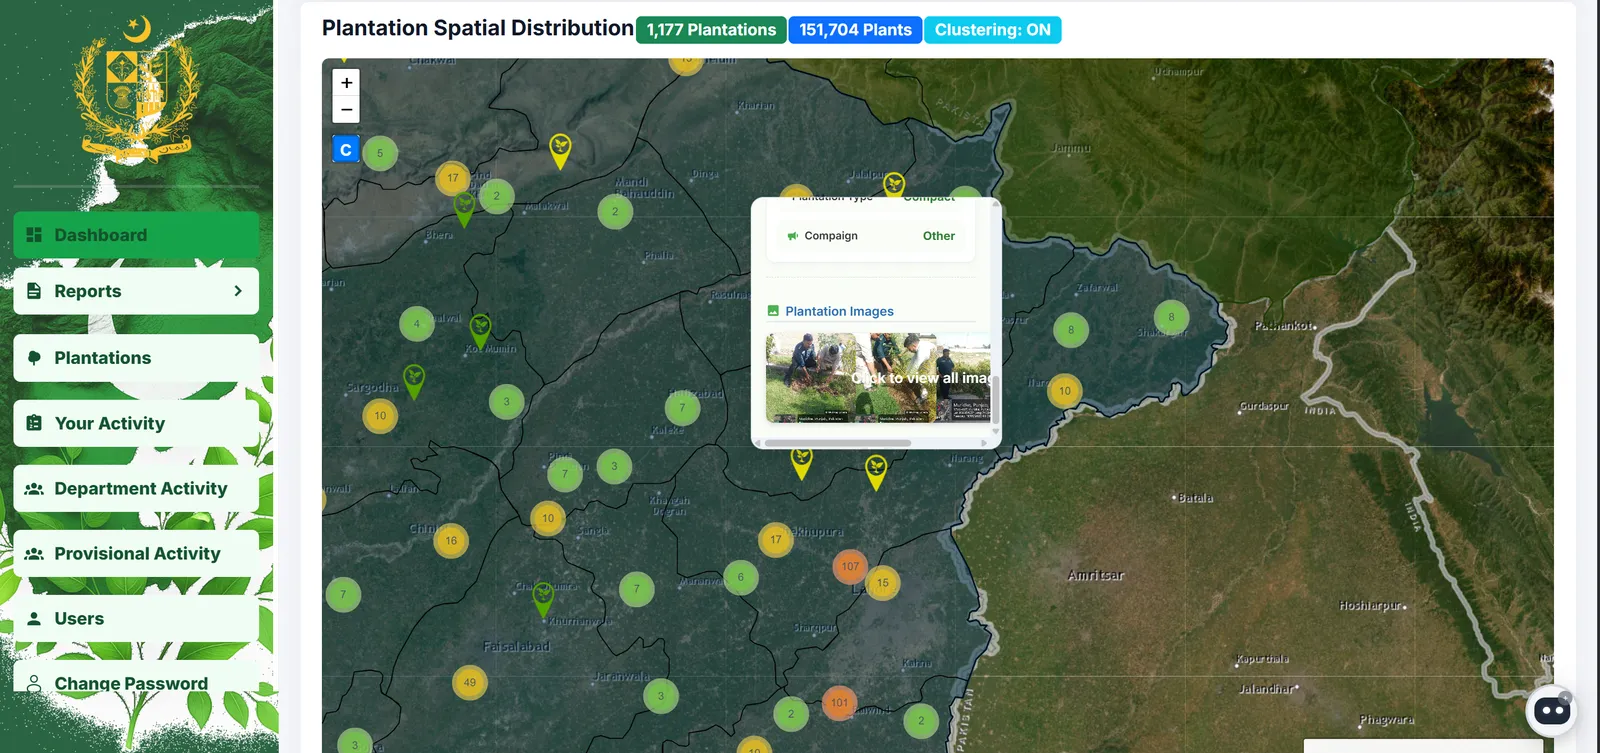Image resolution: width=1600 pixels, height=753 pixels.
Task: Open the 10 cluster near Sargodha
Action: pyautogui.click(x=380, y=416)
